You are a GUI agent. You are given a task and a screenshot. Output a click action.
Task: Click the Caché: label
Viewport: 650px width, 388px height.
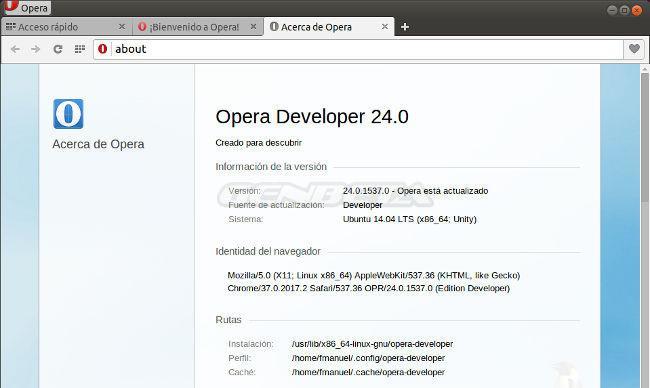pyautogui.click(x=242, y=372)
